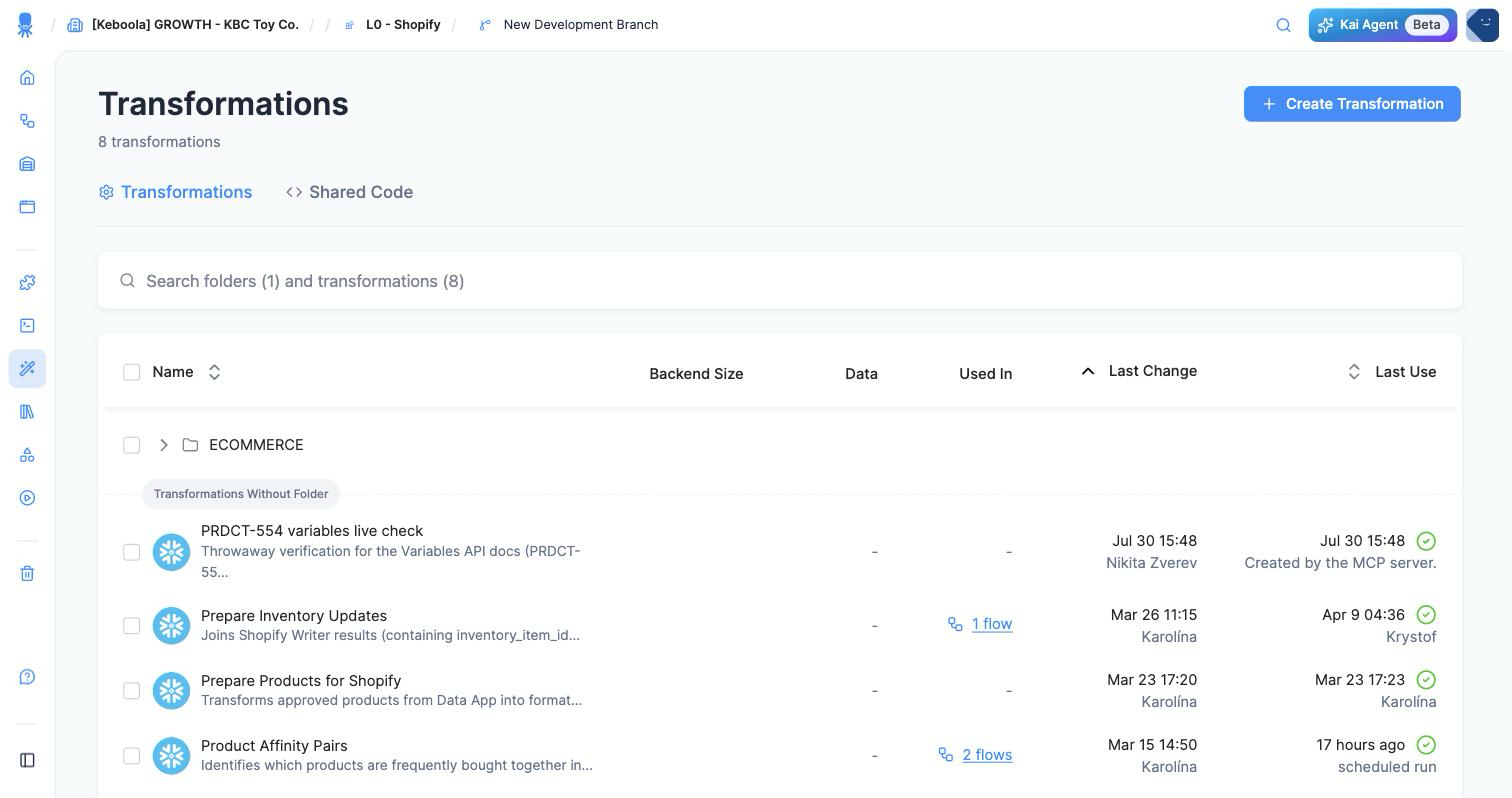Screen dimensions: 1512x798
Task: Toggle Last Change sort arrow
Action: tap(1088, 371)
